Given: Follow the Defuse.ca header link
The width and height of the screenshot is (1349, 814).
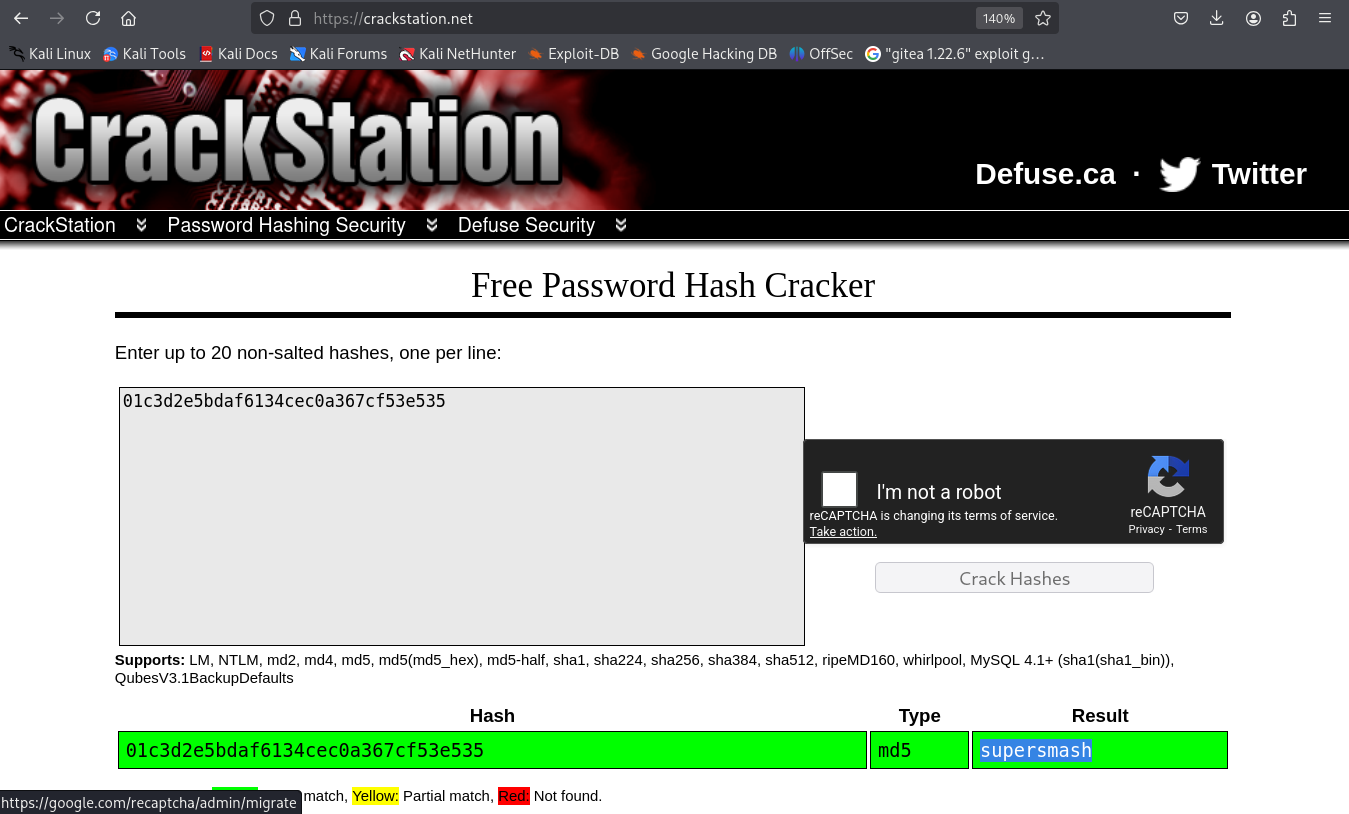Looking at the screenshot, I should click(x=1044, y=174).
